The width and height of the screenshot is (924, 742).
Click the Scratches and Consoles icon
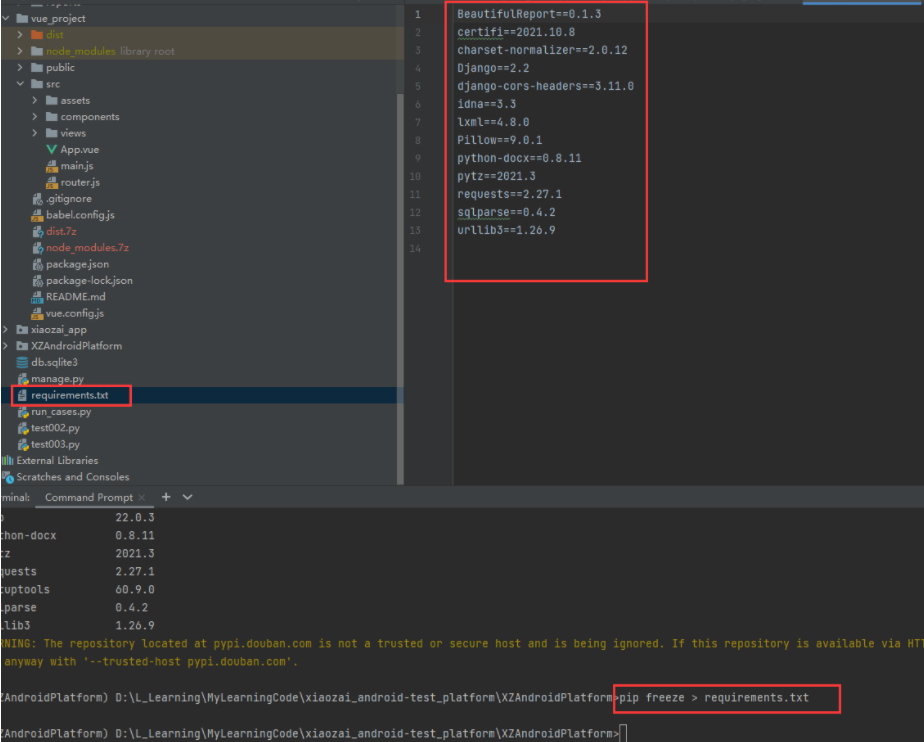click(x=8, y=477)
